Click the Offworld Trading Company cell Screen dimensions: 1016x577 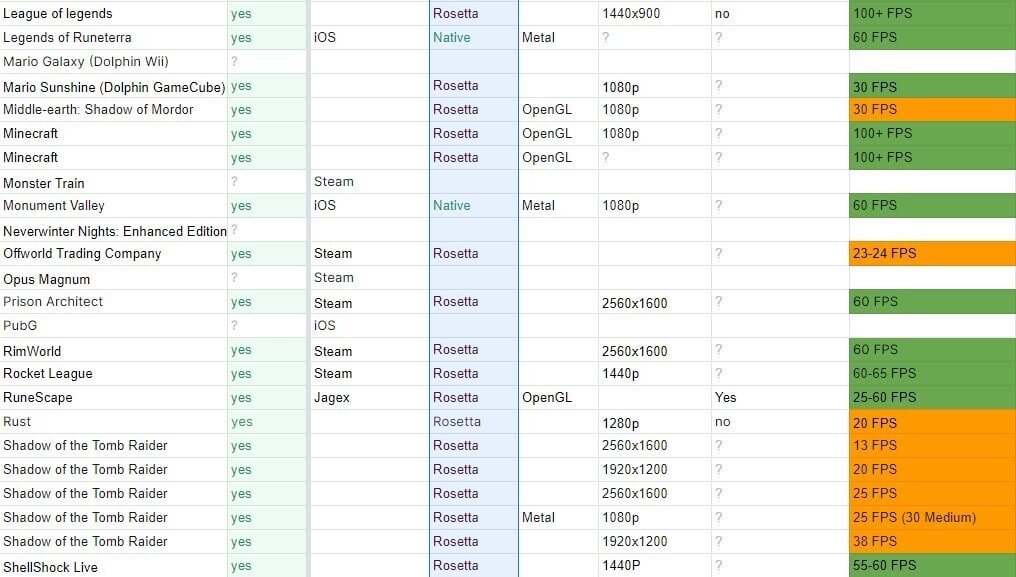[x=82, y=254]
